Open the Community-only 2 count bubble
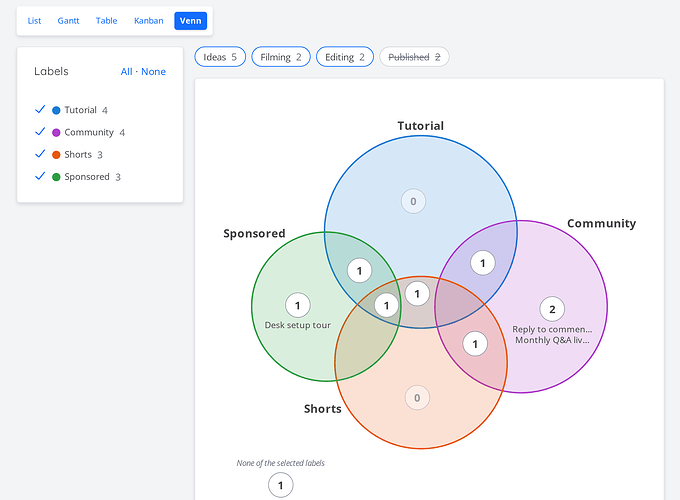680x500 pixels. coord(552,309)
